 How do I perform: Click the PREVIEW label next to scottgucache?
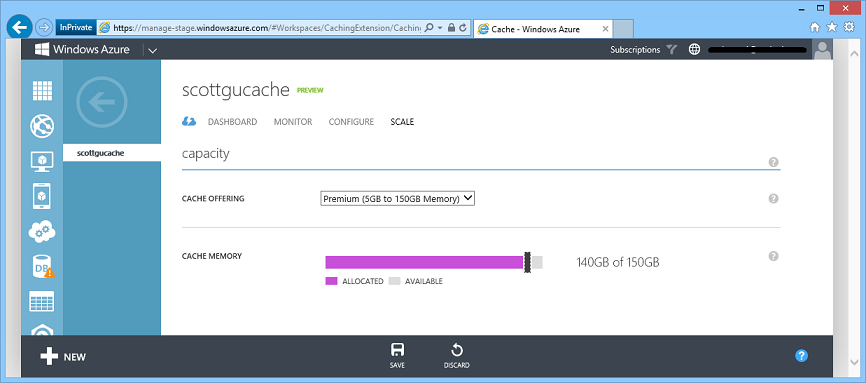pyautogui.click(x=310, y=91)
